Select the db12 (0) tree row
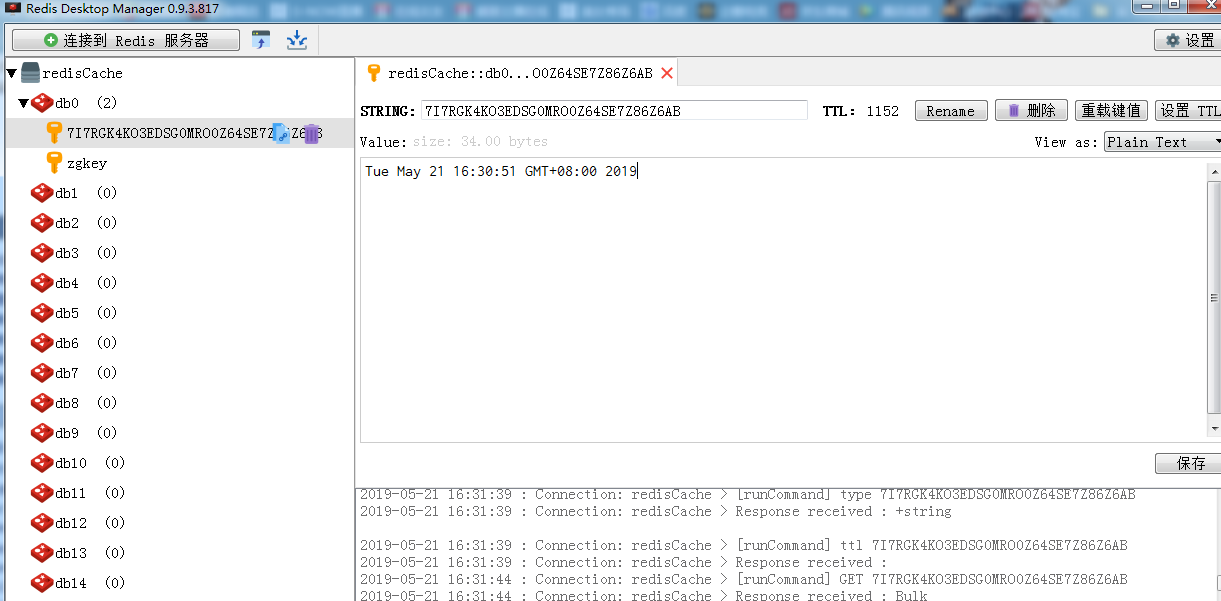The height and width of the screenshot is (601, 1221). (x=180, y=523)
